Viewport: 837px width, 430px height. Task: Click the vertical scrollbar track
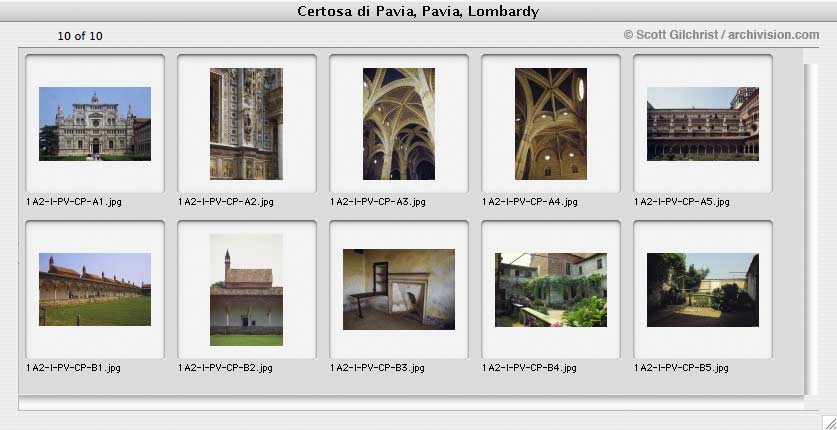[x=810, y=229]
